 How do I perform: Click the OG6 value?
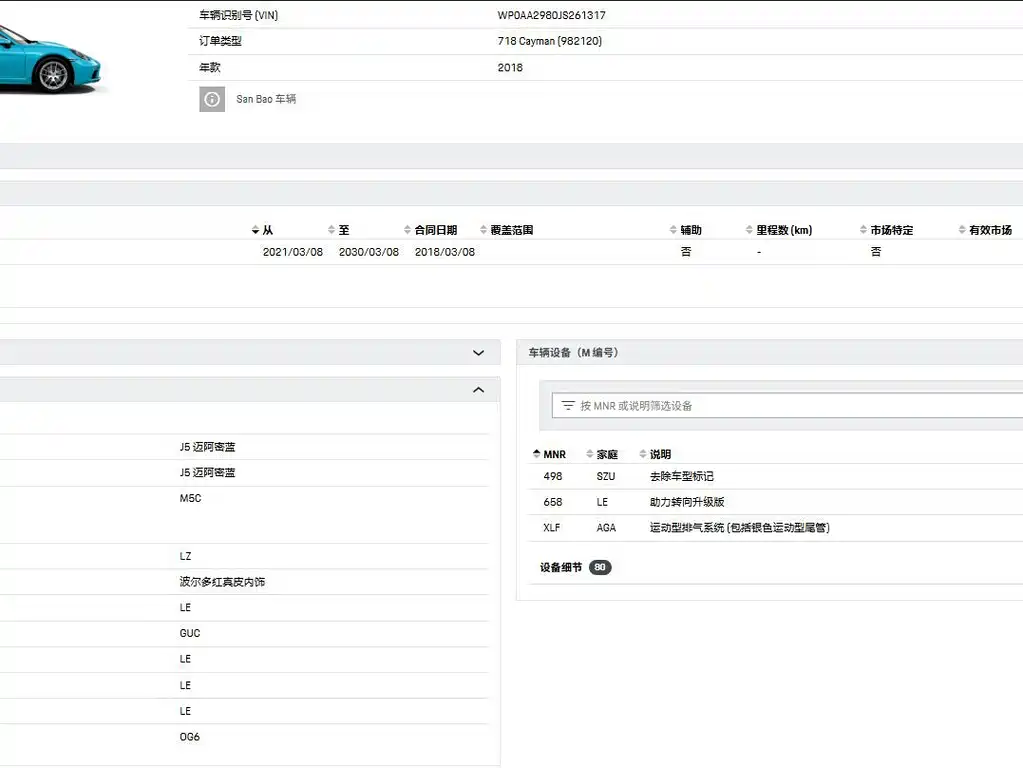tap(189, 737)
